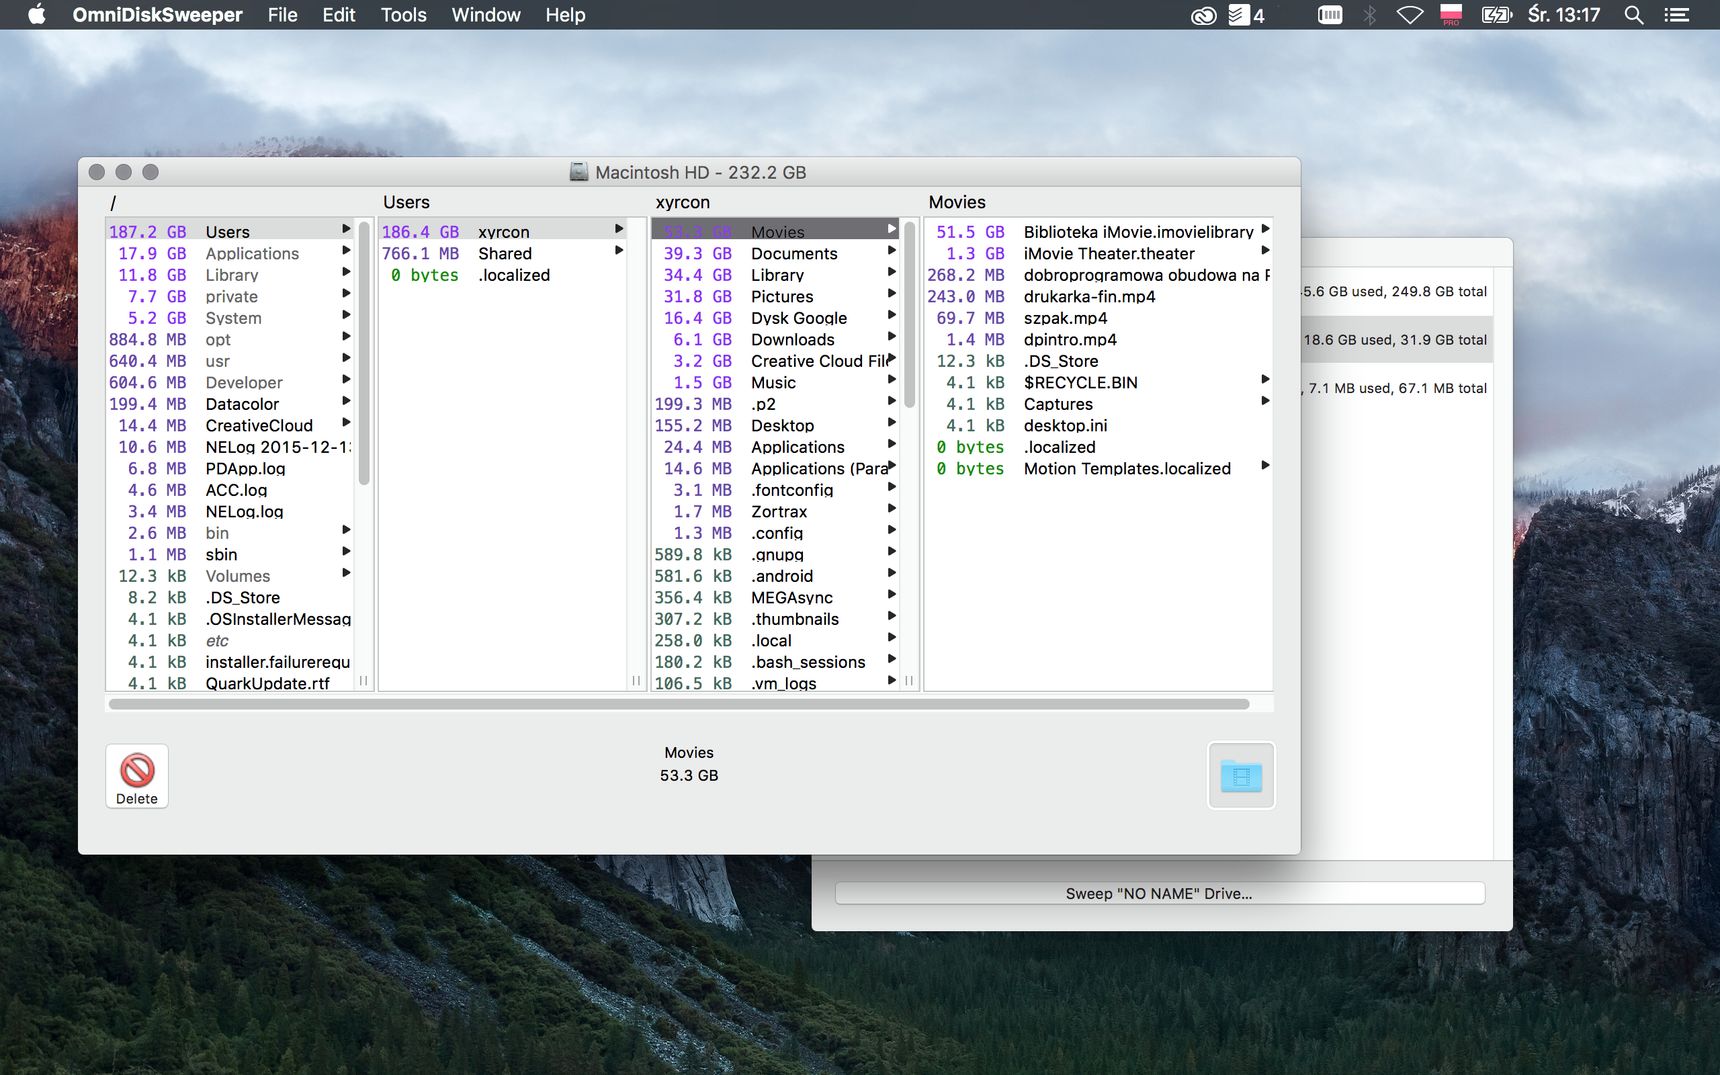Expand Motion Templates.localized arrow
Viewport: 1720px width, 1075px height.
pos(1265,466)
